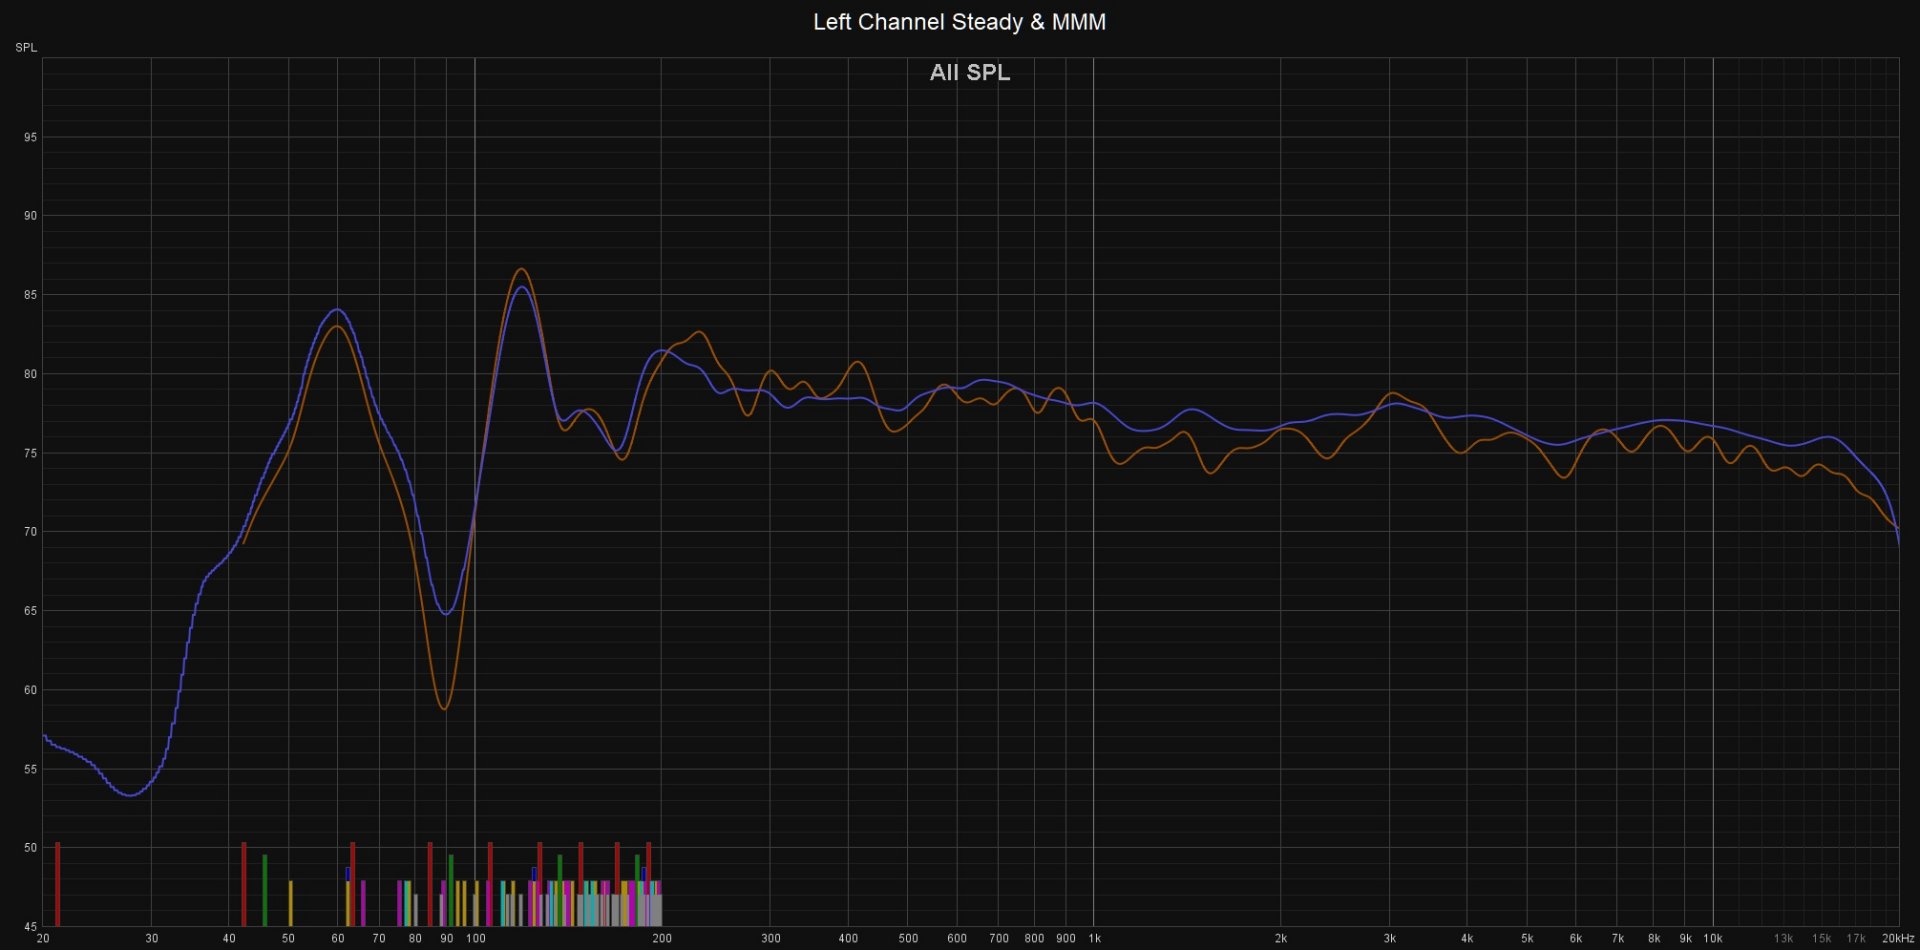Click the blue trace peak near 60 Hz
This screenshot has height=950, width=1920.
click(x=337, y=310)
